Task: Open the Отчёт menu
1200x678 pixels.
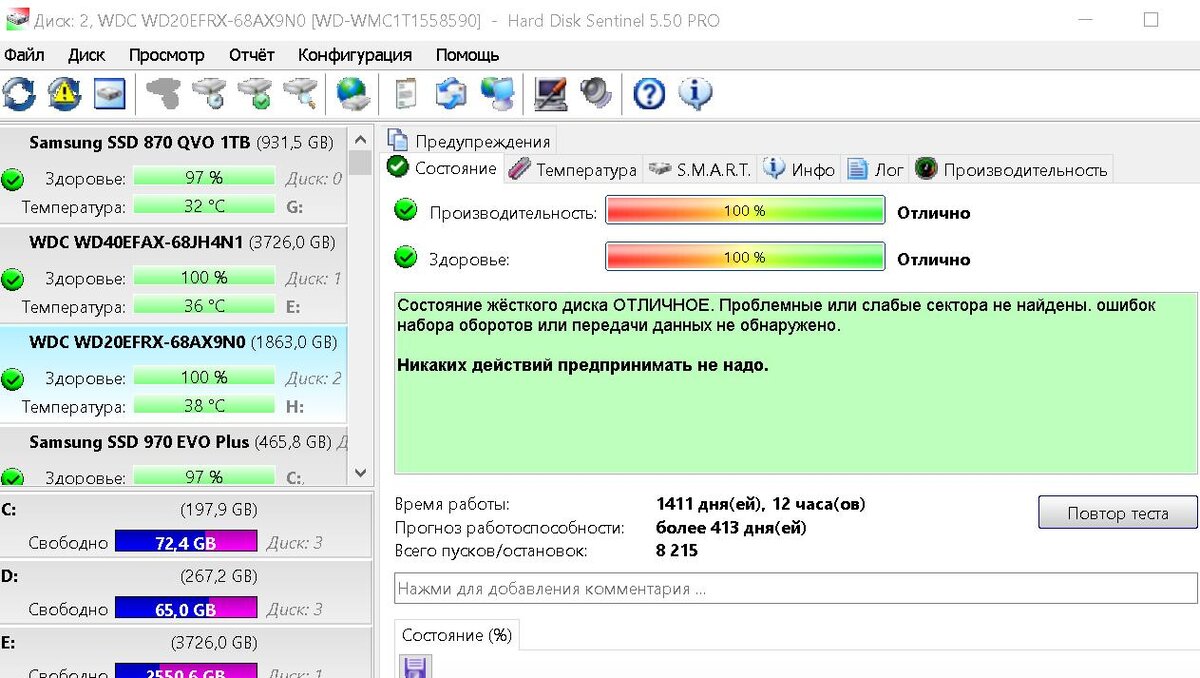Action: tap(251, 55)
